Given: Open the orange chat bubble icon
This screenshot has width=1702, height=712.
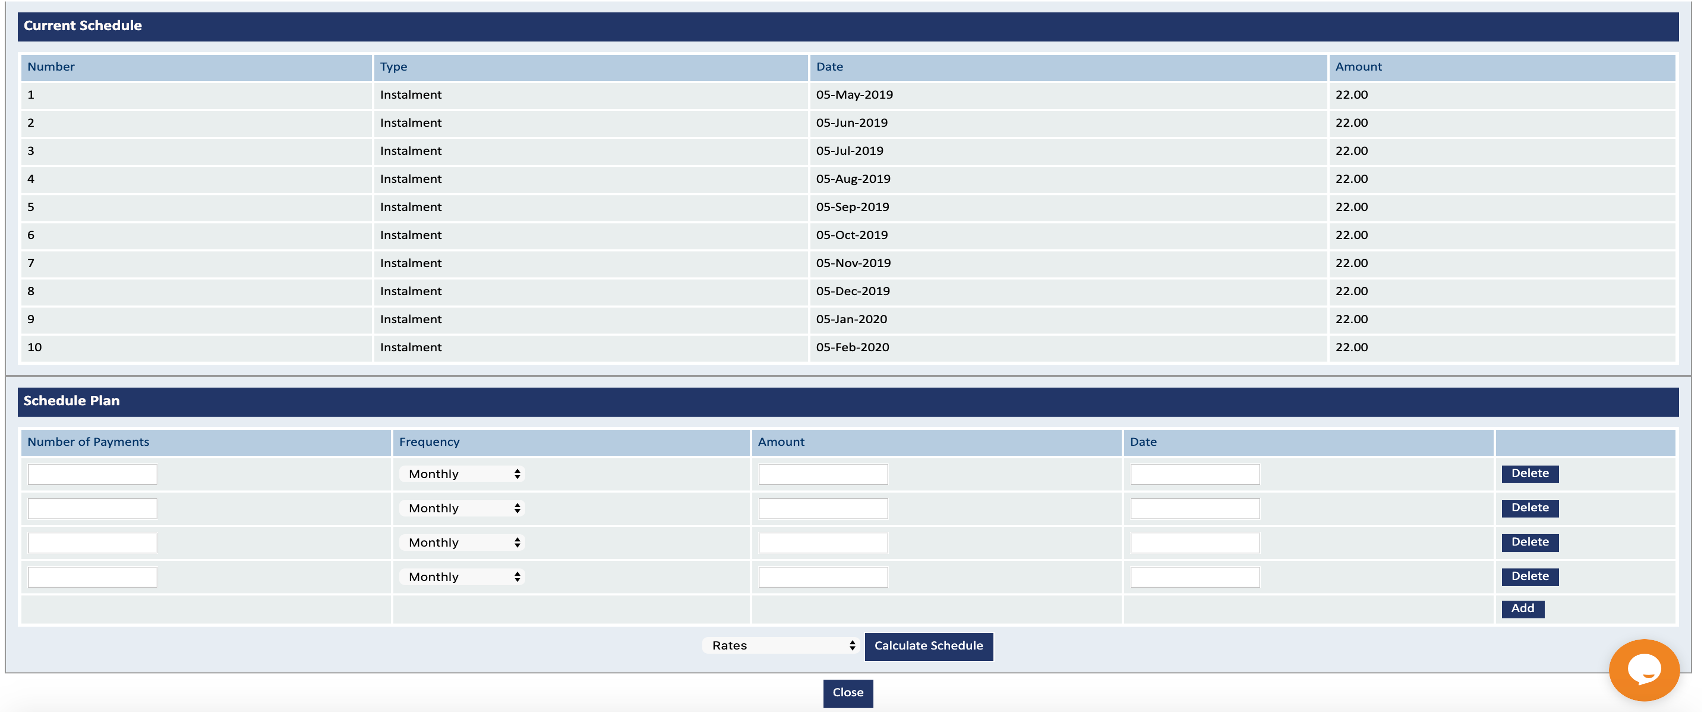Looking at the screenshot, I should [1643, 670].
